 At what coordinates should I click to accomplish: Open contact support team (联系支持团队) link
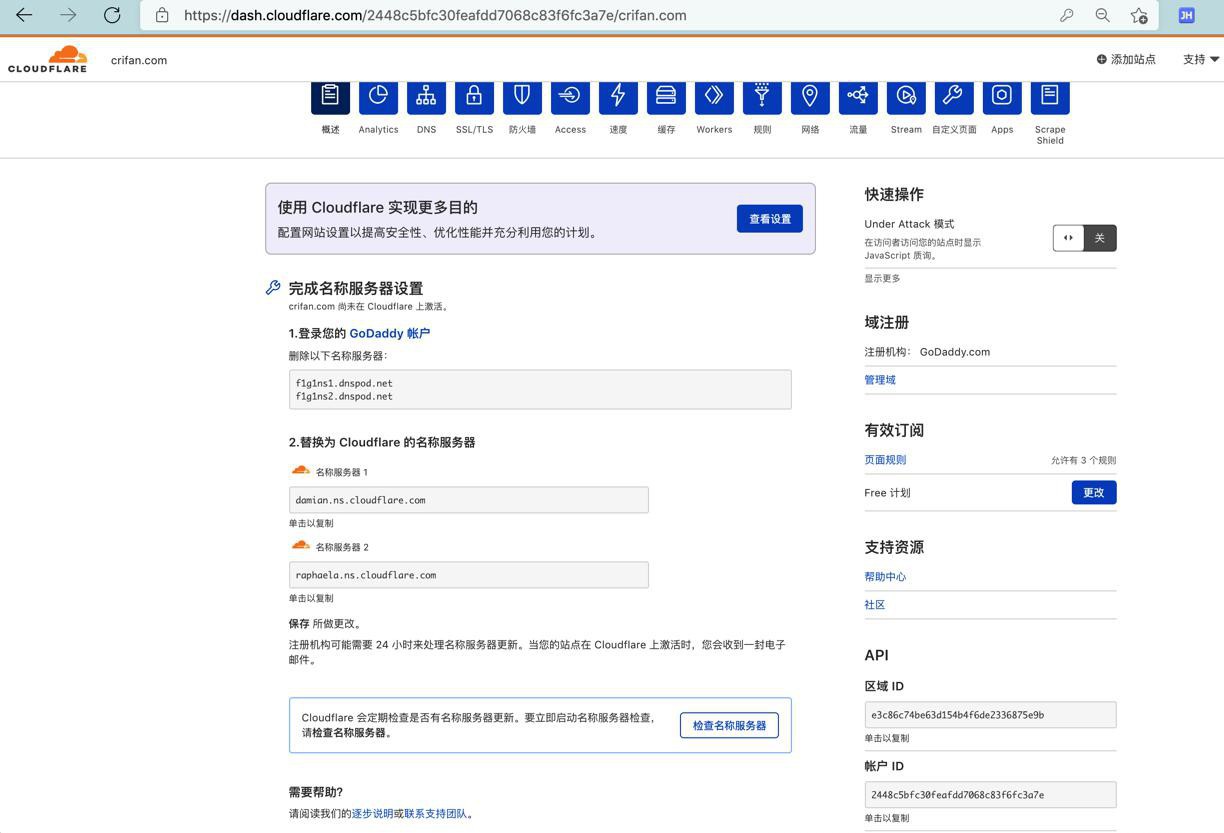click(x=435, y=814)
